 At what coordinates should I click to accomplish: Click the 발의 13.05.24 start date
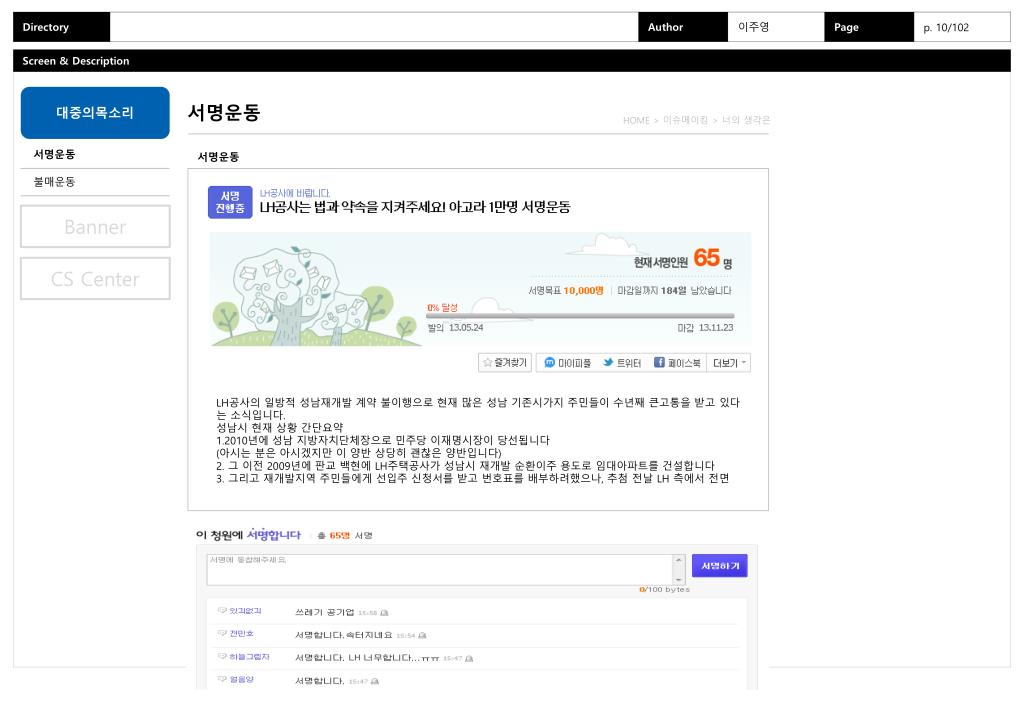coord(455,328)
